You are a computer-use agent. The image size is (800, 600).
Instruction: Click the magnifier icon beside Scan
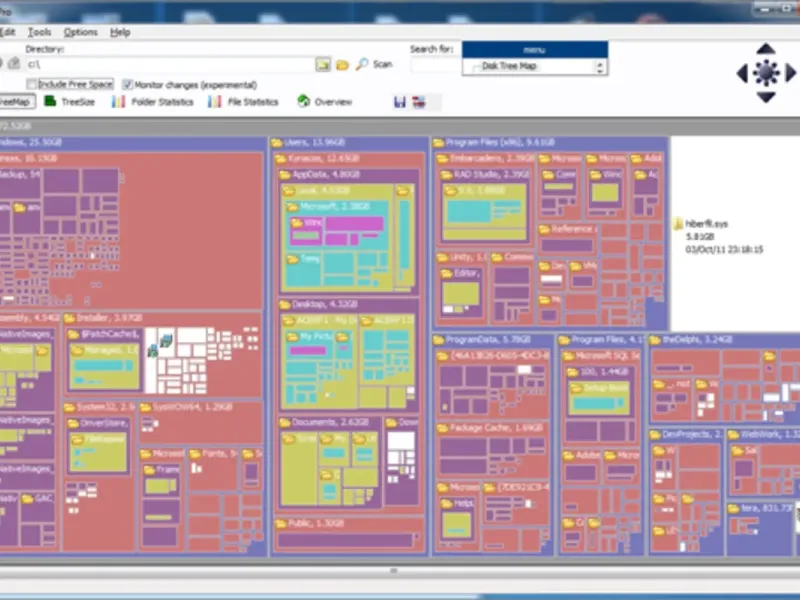click(x=362, y=64)
